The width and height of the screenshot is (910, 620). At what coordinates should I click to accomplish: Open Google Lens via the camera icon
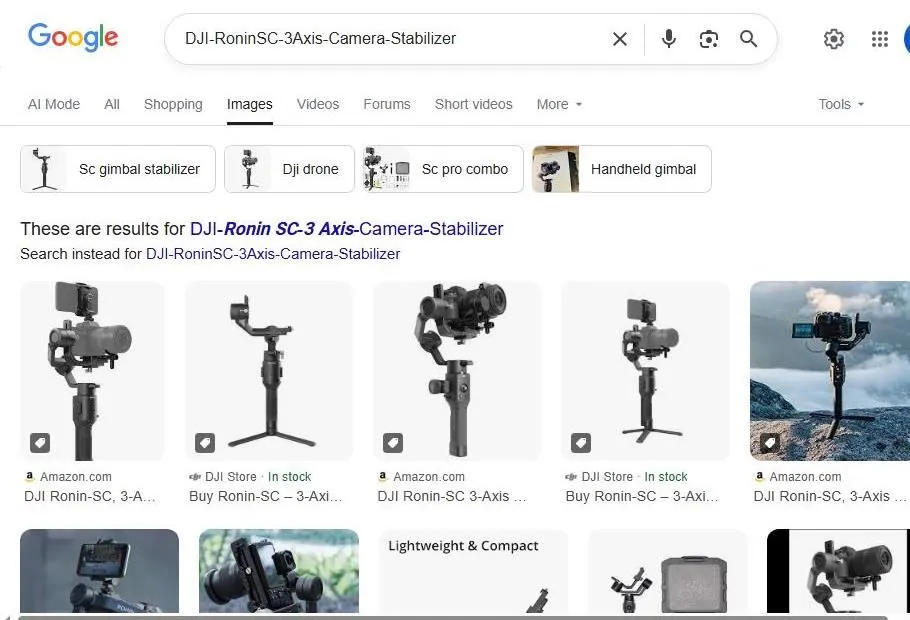tap(709, 39)
